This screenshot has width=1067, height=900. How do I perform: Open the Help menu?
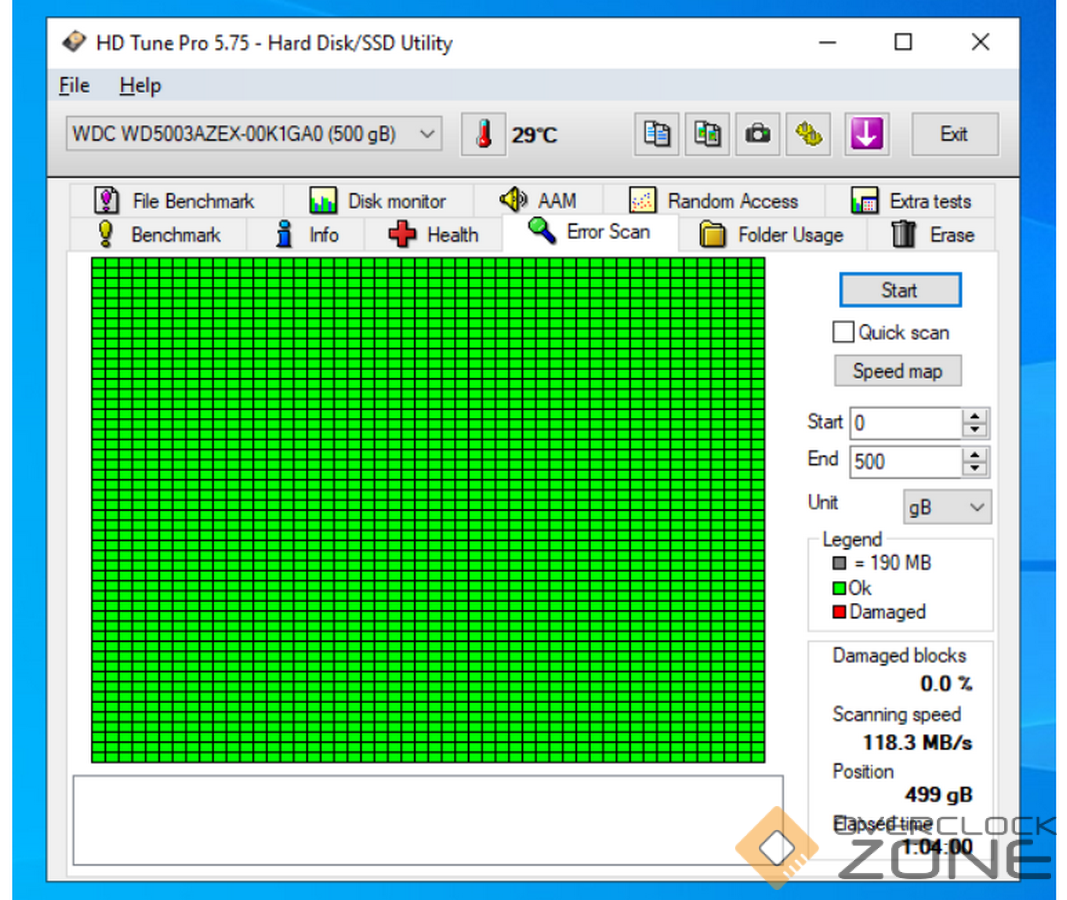coord(140,86)
